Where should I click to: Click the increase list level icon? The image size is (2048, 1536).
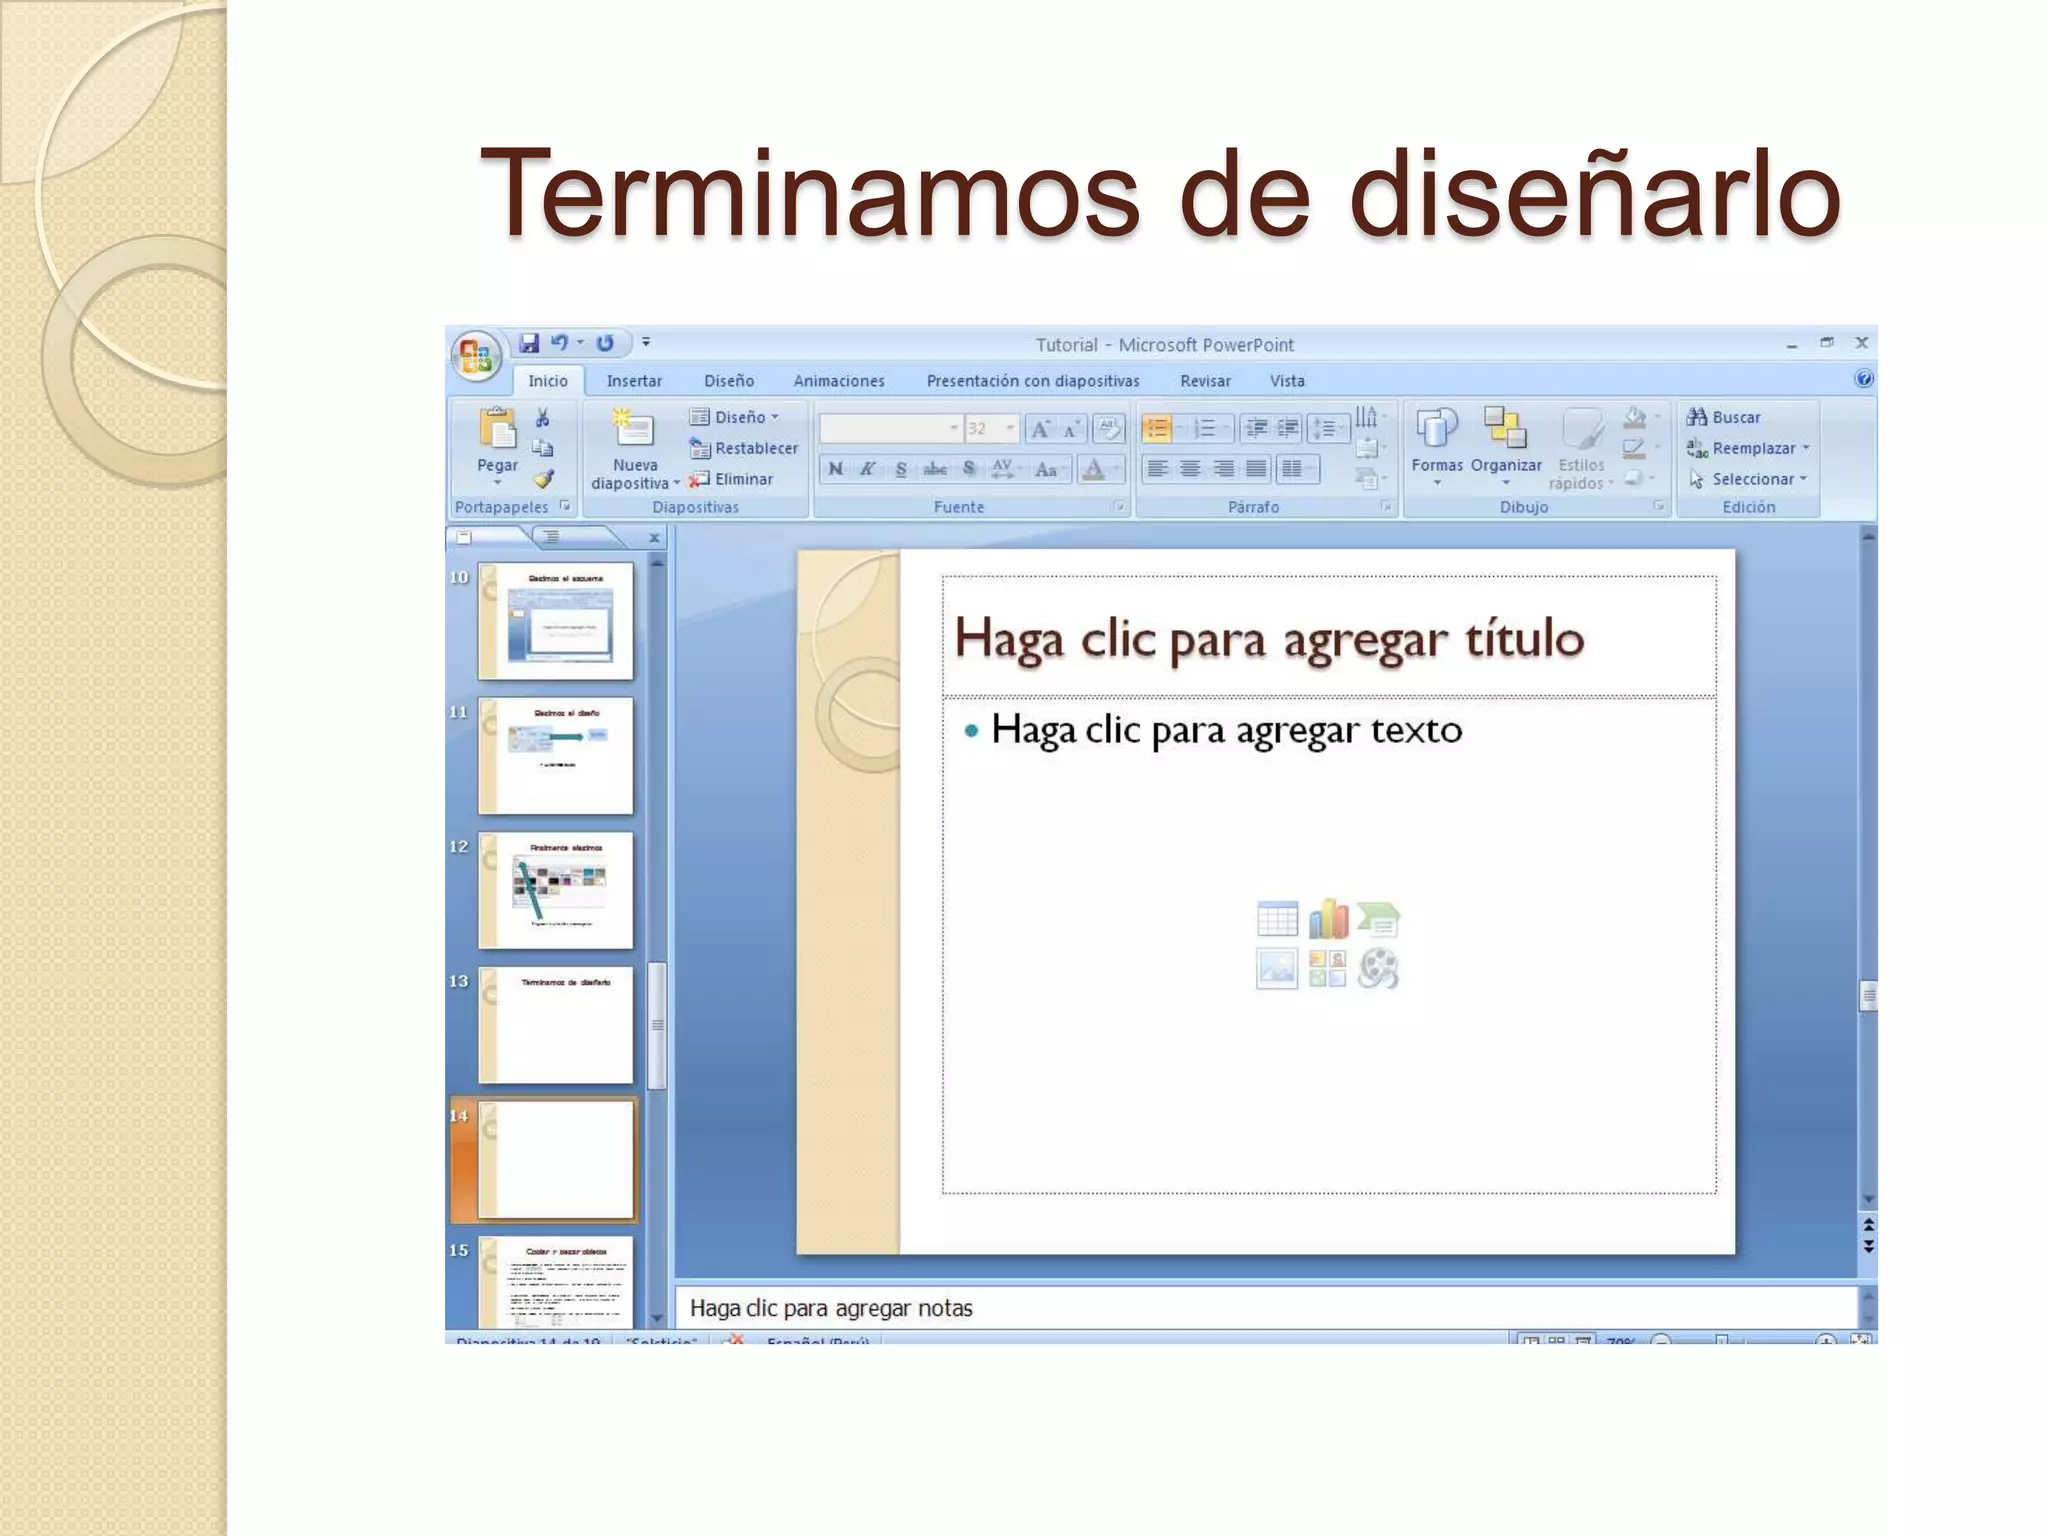(1288, 429)
